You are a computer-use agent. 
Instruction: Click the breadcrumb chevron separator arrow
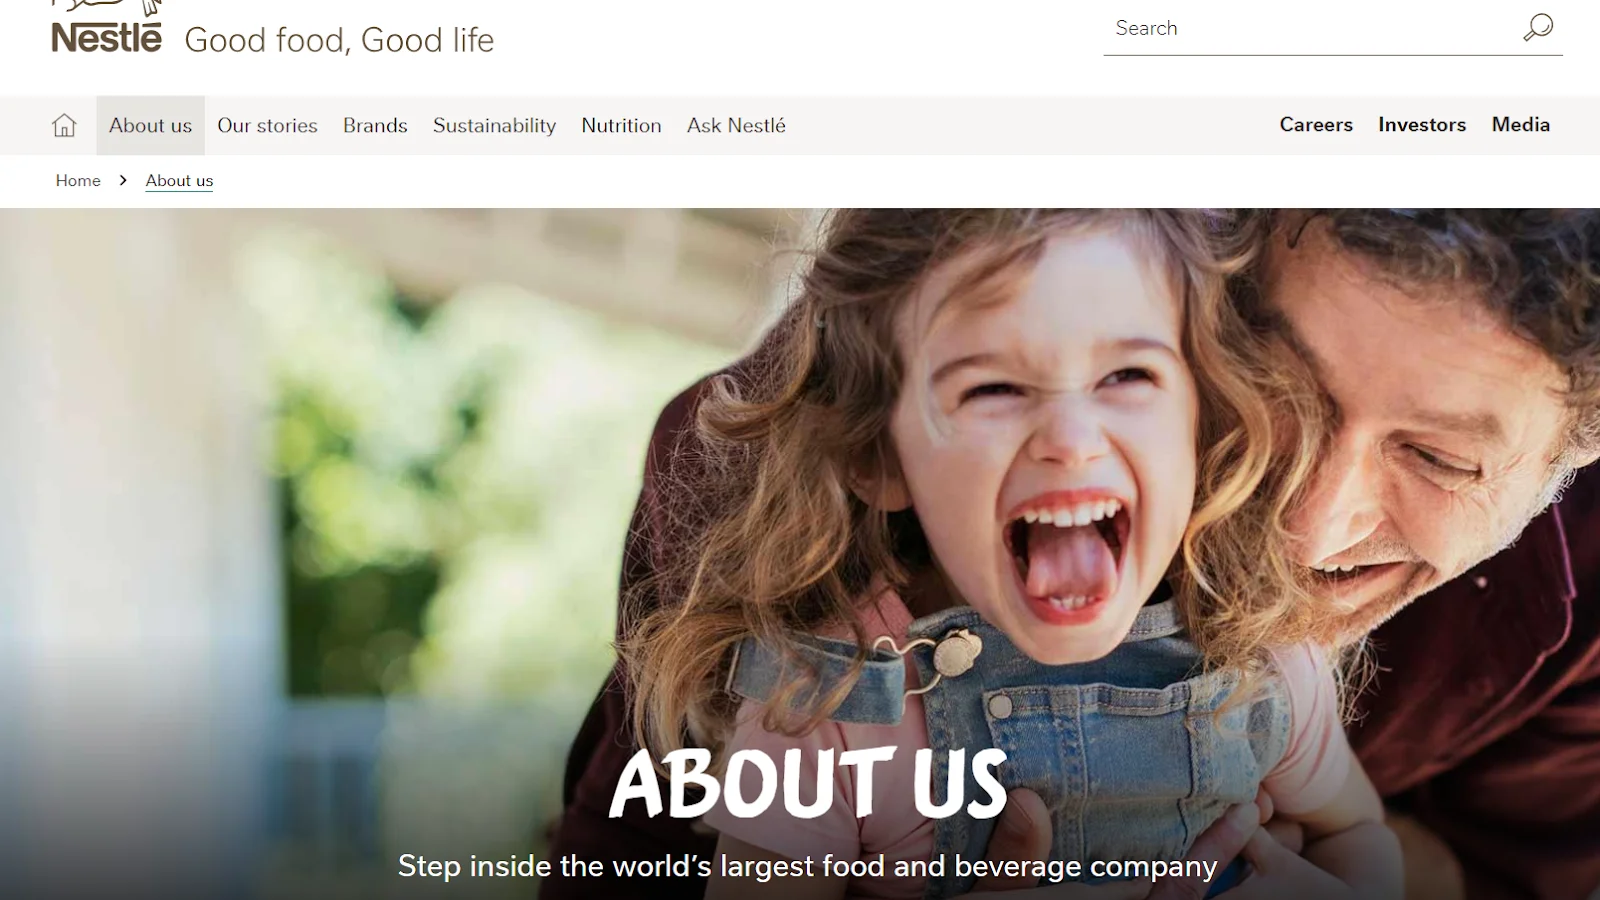[123, 180]
